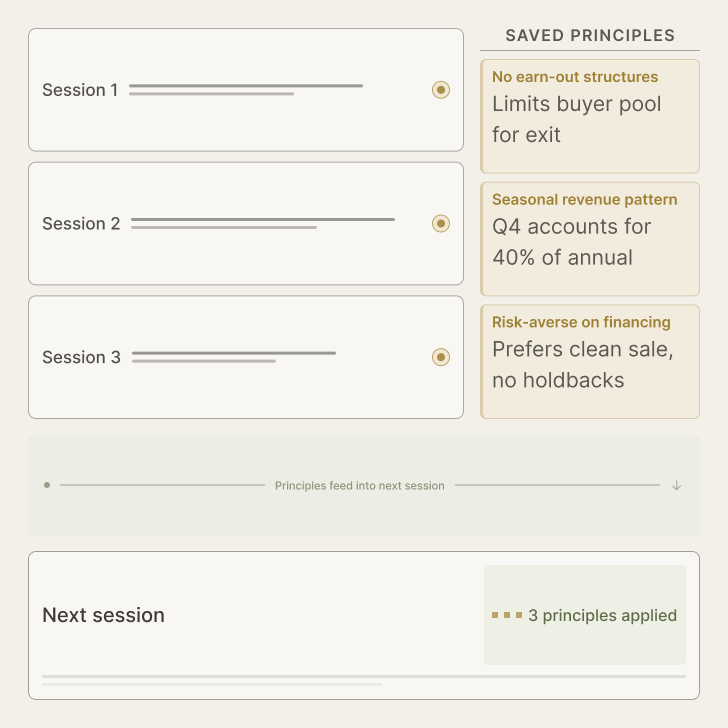This screenshot has width=728, height=728.
Task: Select the Session 1 radio button
Action: click(441, 90)
